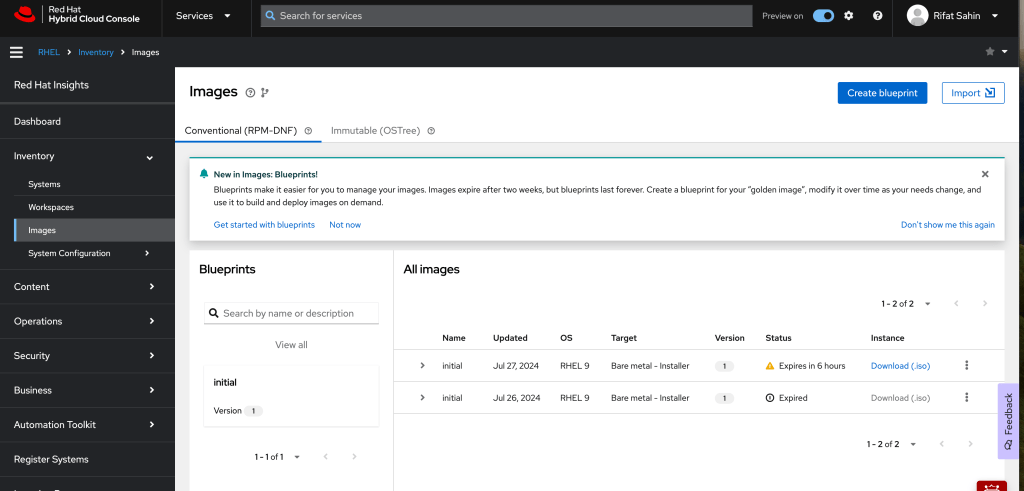
Task: Download the .iso for the Jul 27 image
Action: coord(901,366)
